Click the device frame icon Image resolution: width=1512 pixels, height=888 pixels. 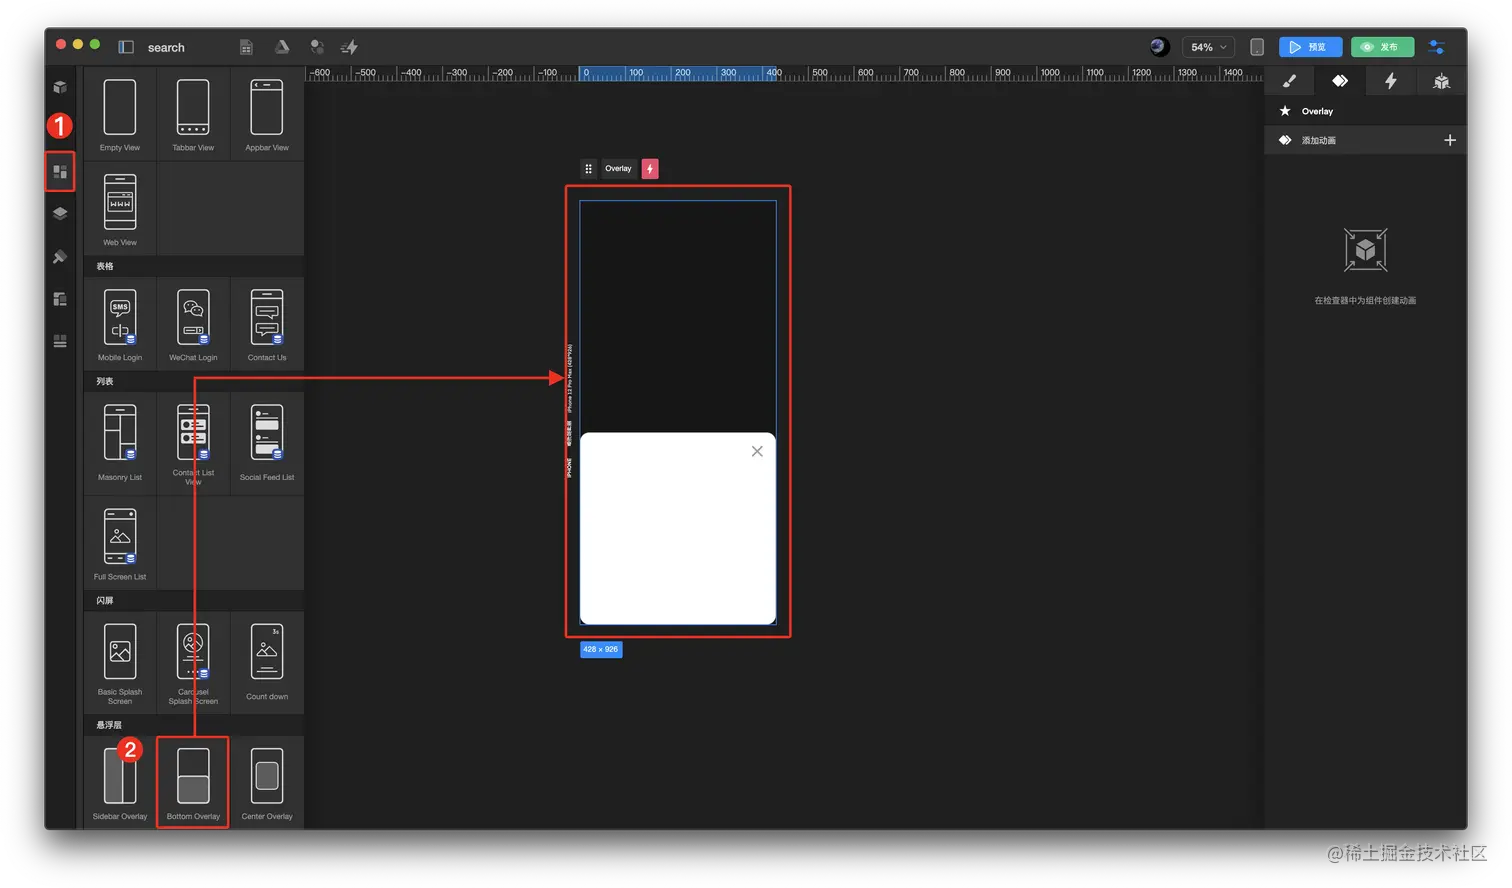click(1257, 47)
